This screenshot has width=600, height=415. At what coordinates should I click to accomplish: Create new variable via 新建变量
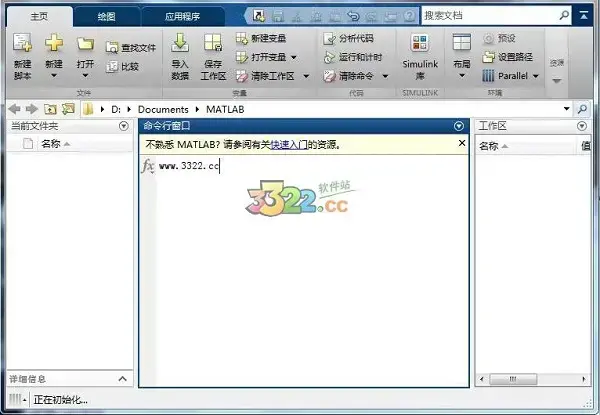pos(261,38)
